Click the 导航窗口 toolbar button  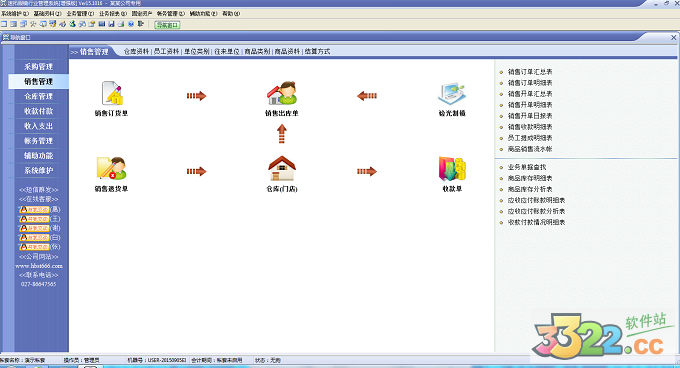click(x=167, y=25)
